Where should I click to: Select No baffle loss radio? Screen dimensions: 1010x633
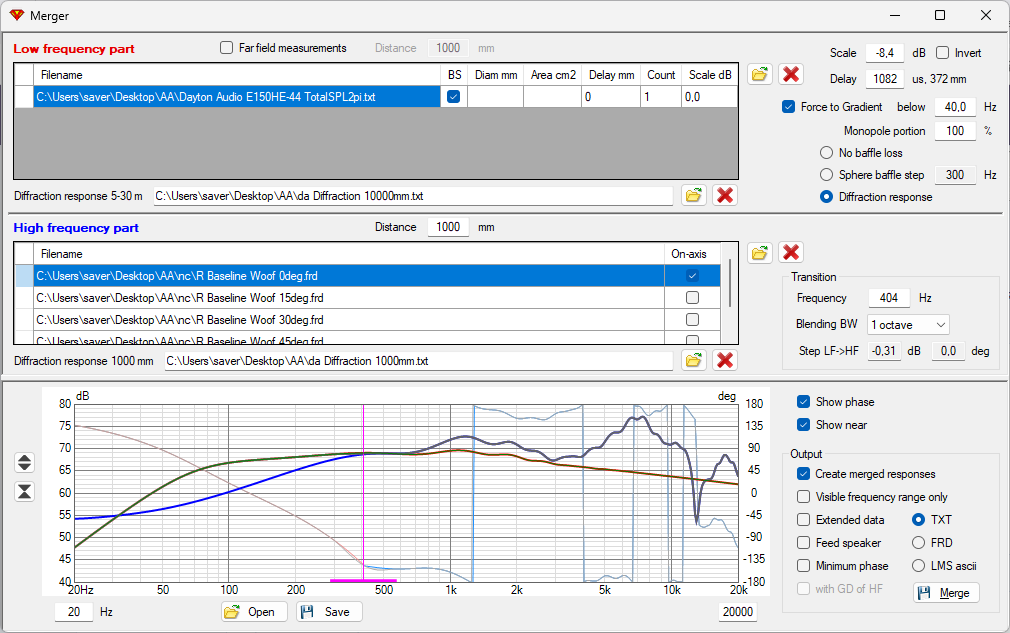click(826, 153)
